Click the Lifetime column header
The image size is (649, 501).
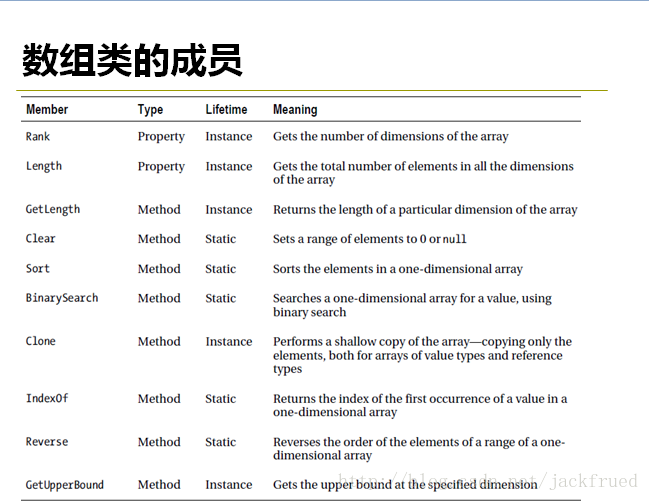[226, 109]
